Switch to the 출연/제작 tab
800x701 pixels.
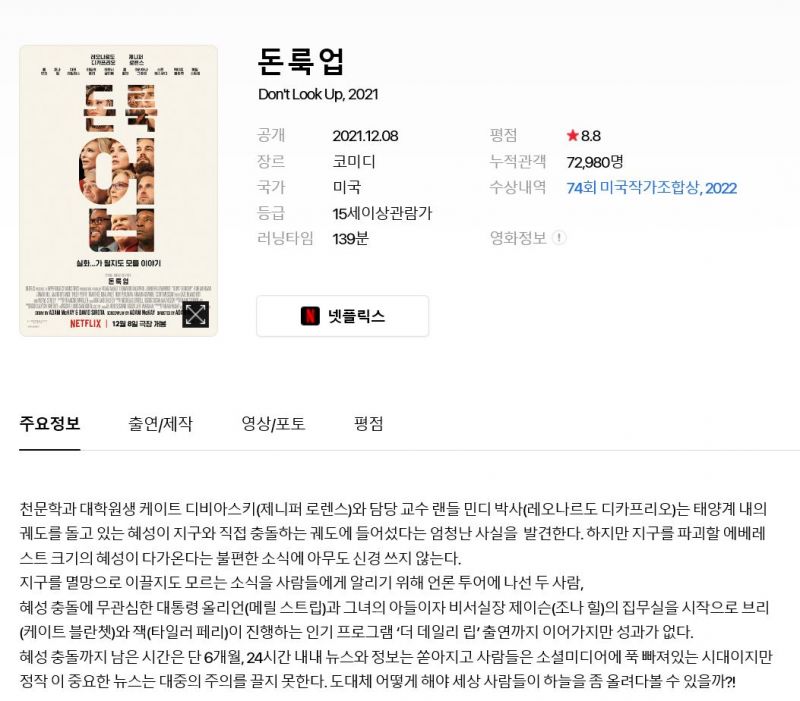click(160, 423)
